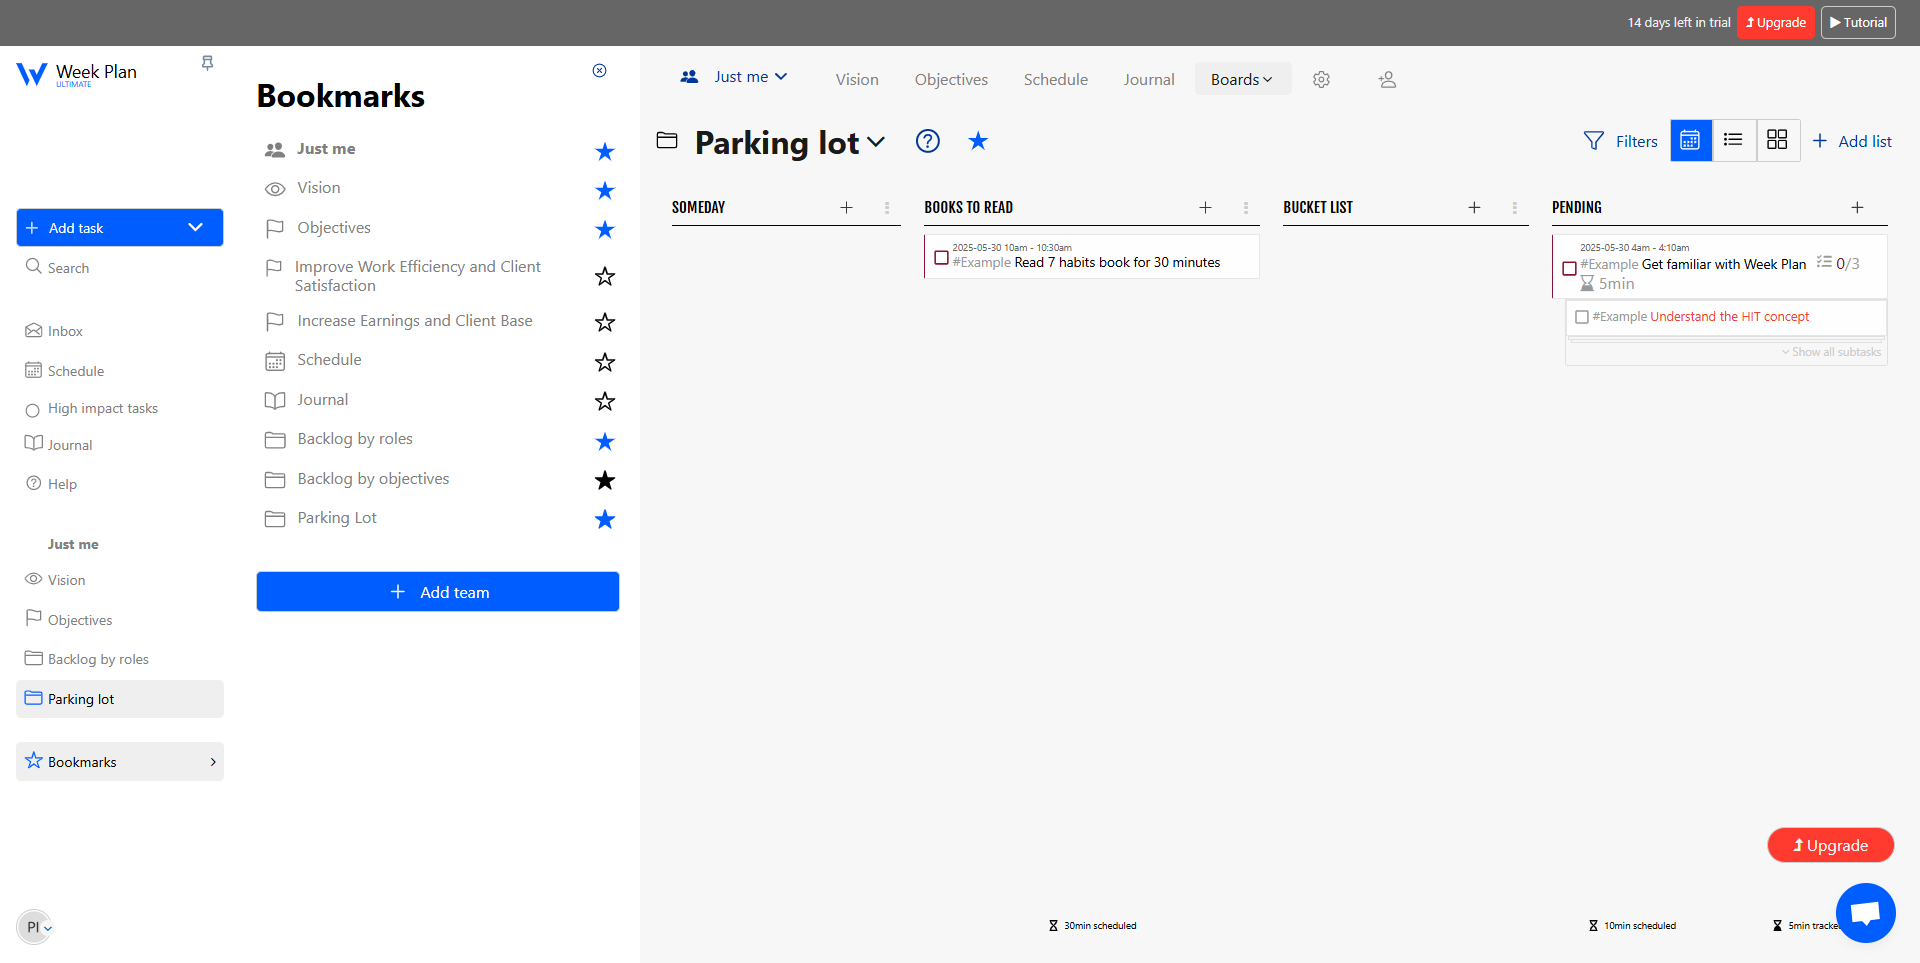Screen dimensions: 1920x963
Task: Open Help in the sidebar
Action: point(51,484)
